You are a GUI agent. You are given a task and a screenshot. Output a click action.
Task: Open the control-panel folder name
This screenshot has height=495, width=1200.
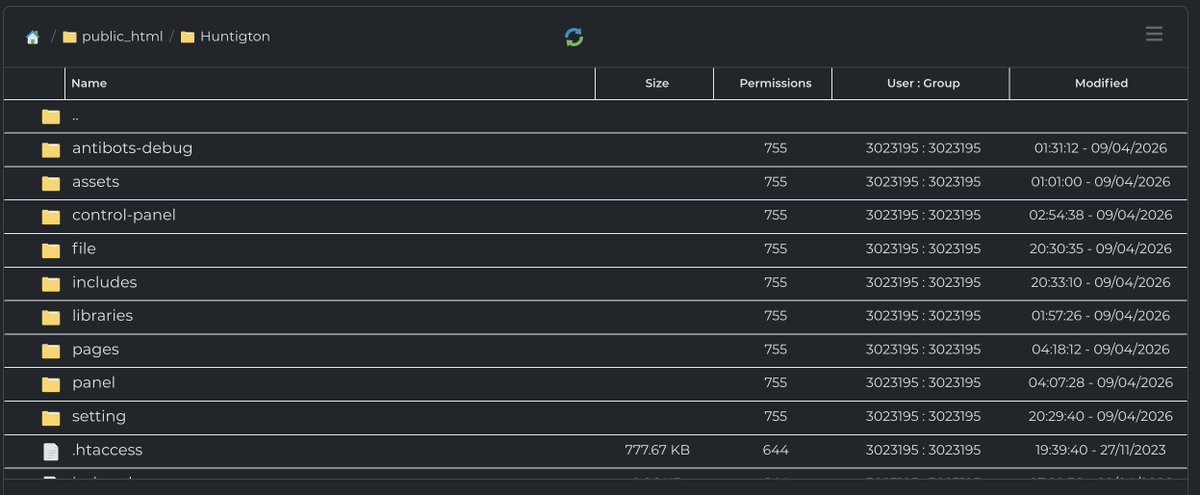tap(124, 215)
